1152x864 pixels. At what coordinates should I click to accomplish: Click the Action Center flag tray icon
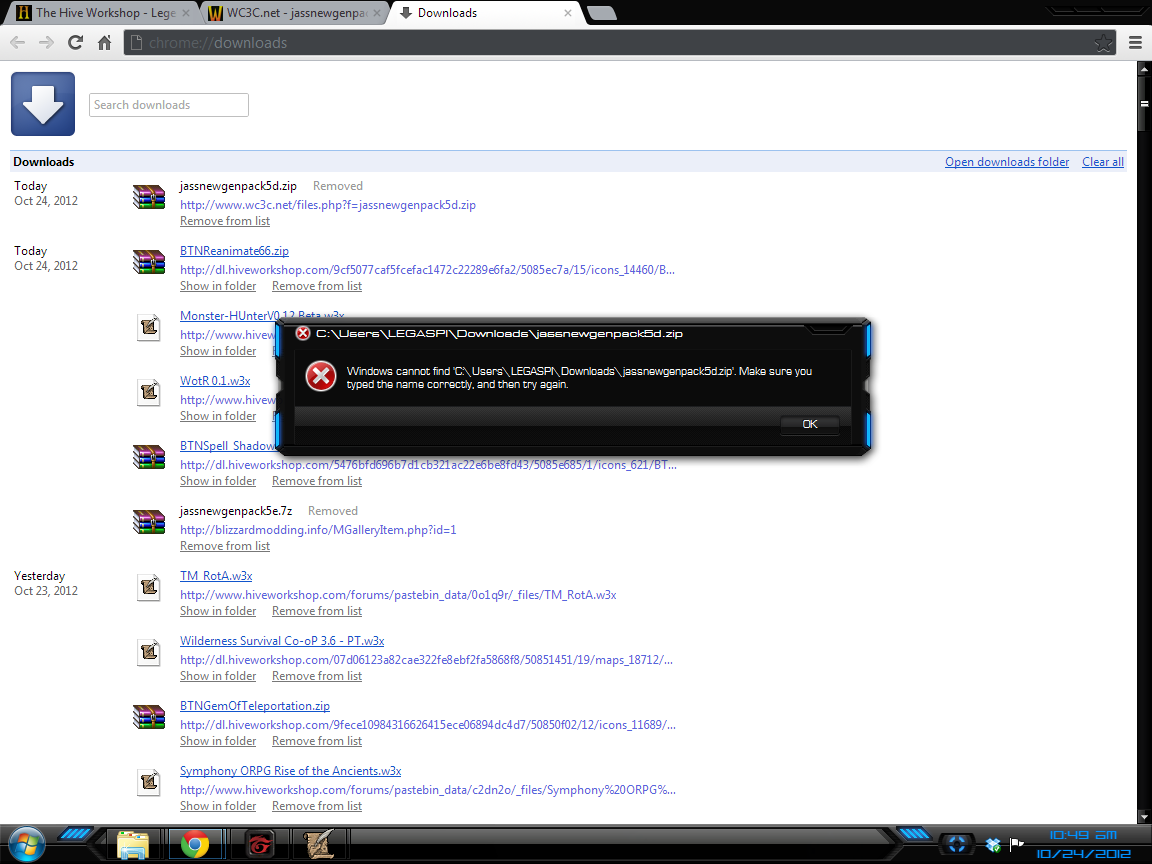tap(1017, 844)
